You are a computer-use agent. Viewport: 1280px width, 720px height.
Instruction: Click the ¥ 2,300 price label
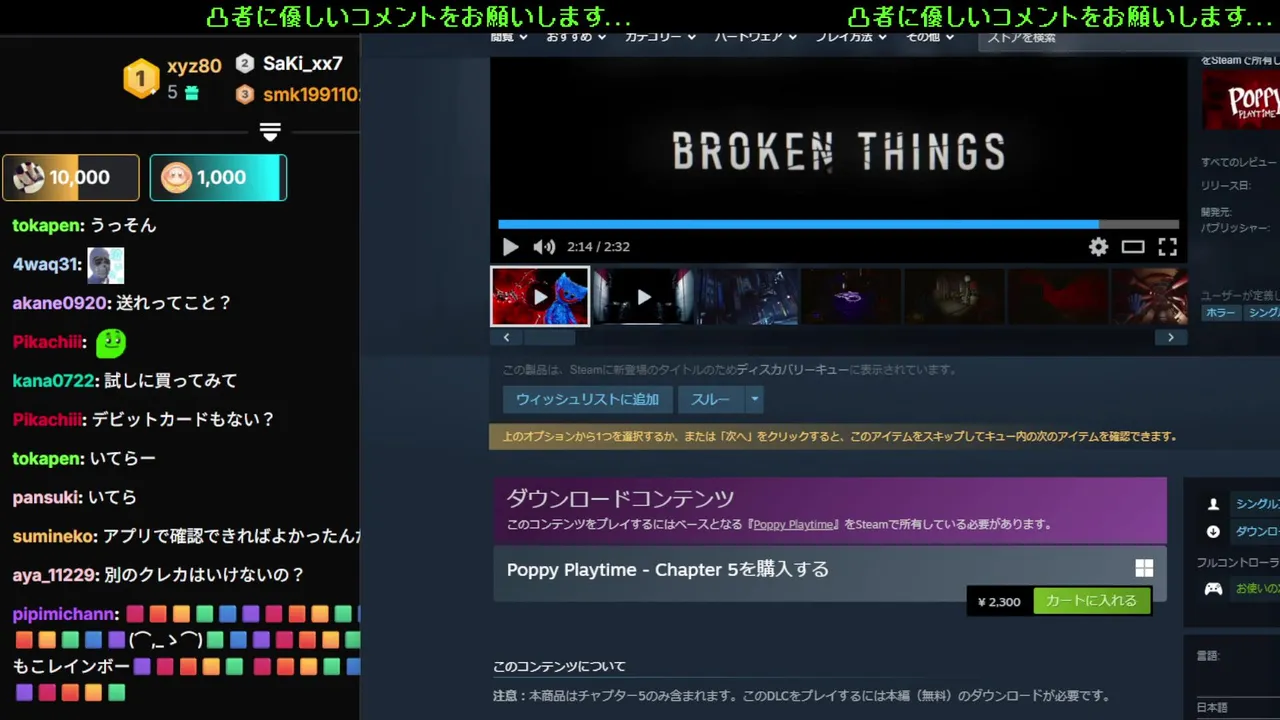coord(999,602)
